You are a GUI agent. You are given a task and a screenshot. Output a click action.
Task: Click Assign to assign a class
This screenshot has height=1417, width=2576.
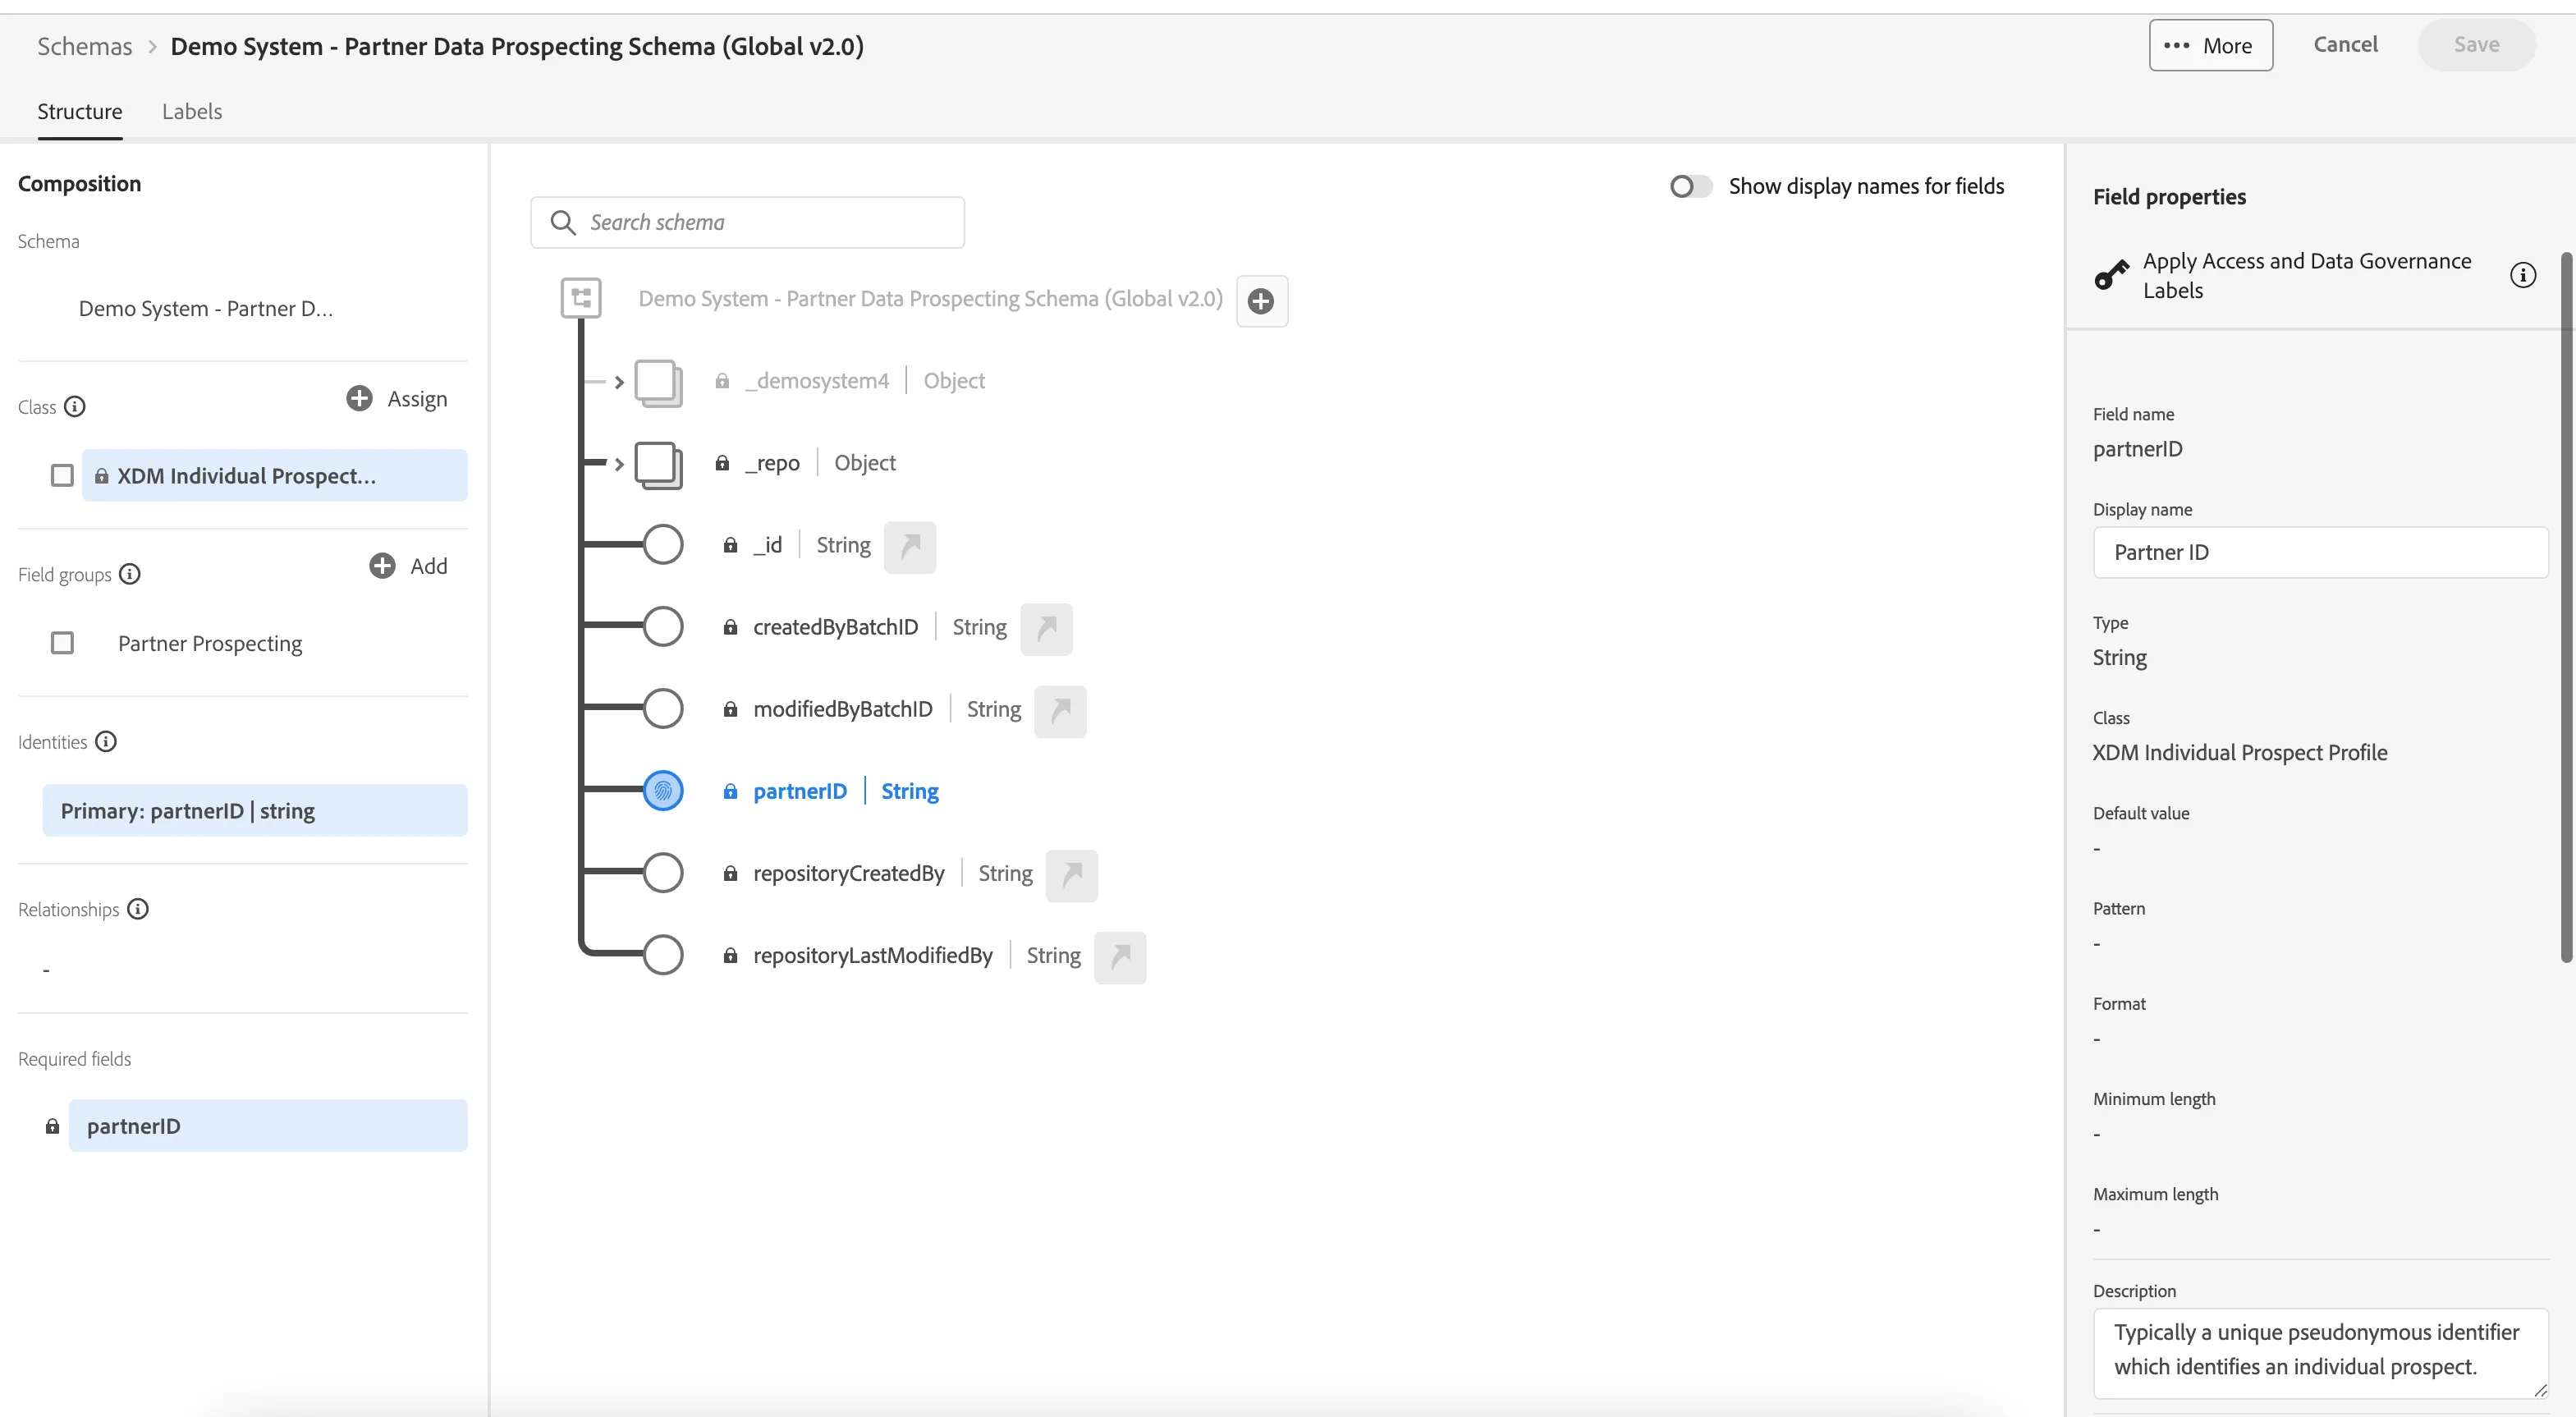click(x=397, y=399)
